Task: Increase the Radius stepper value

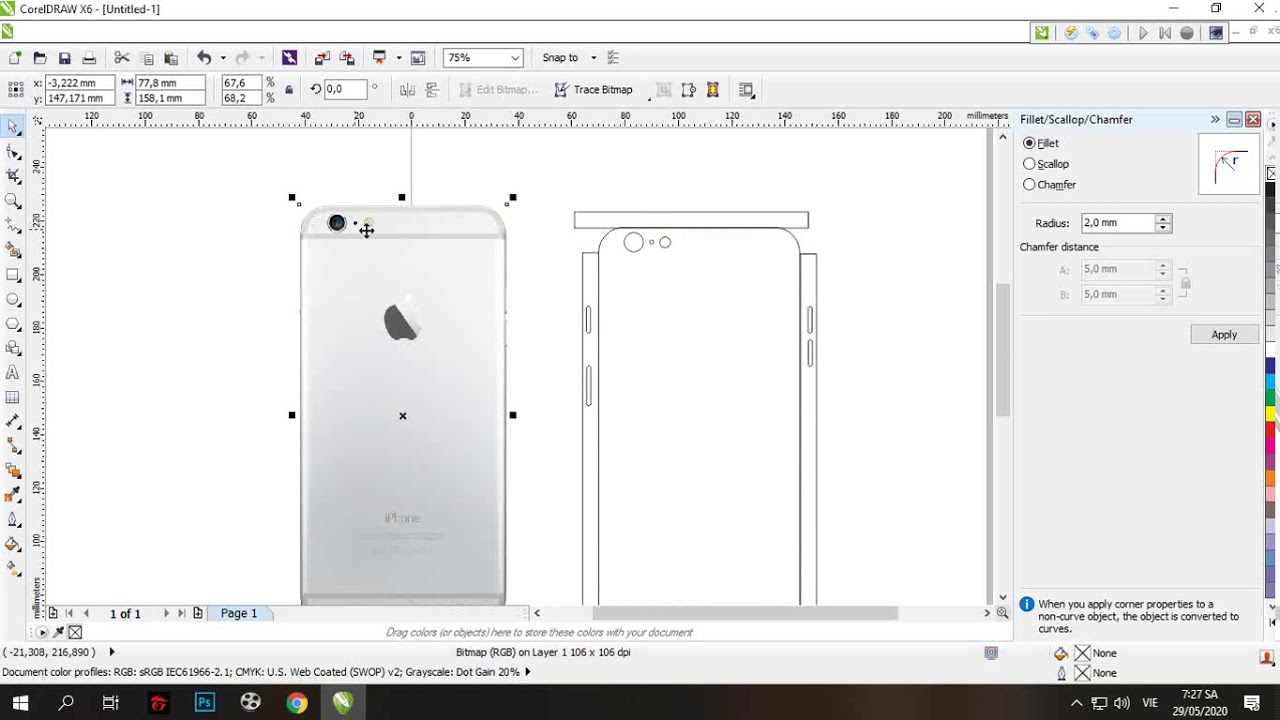Action: coord(1162,219)
